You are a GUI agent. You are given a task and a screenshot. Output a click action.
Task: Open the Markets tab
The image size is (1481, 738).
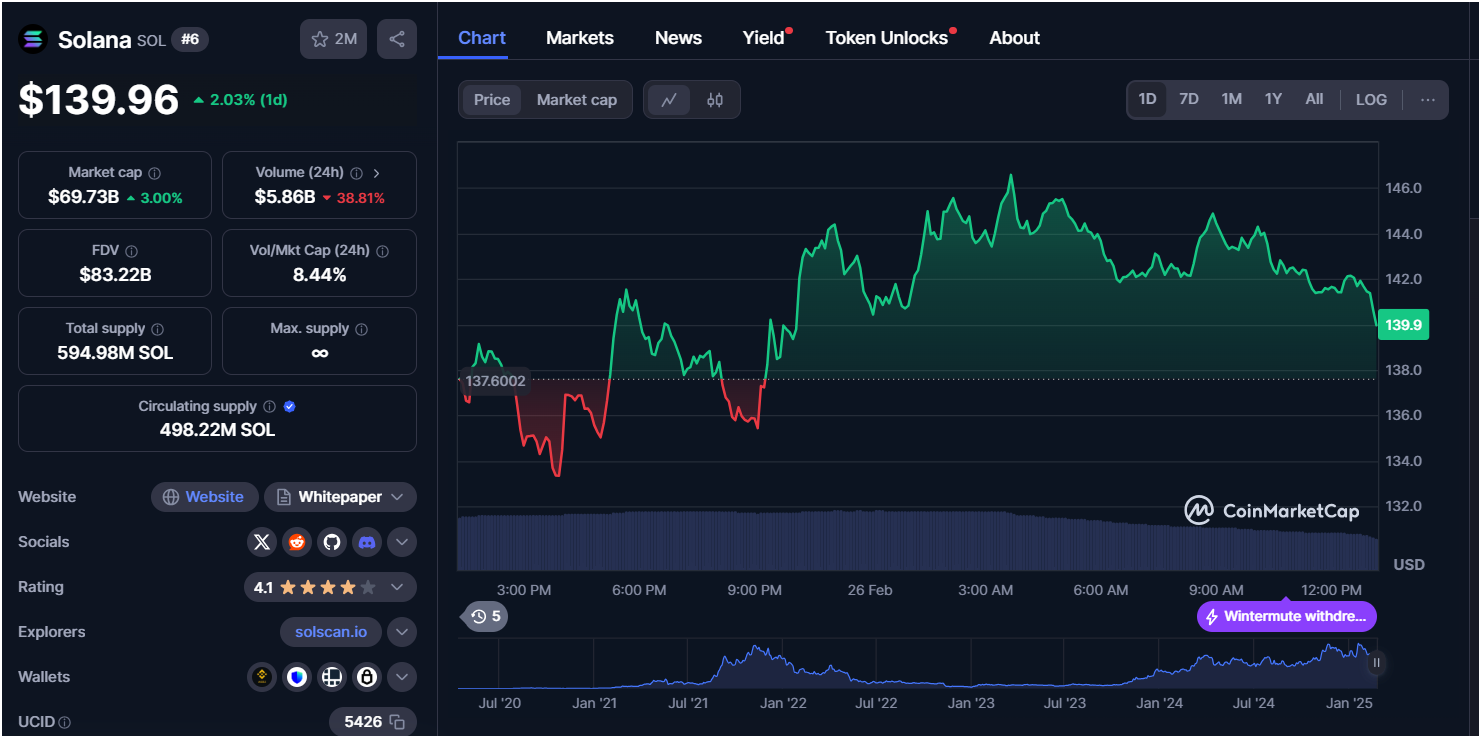580,38
